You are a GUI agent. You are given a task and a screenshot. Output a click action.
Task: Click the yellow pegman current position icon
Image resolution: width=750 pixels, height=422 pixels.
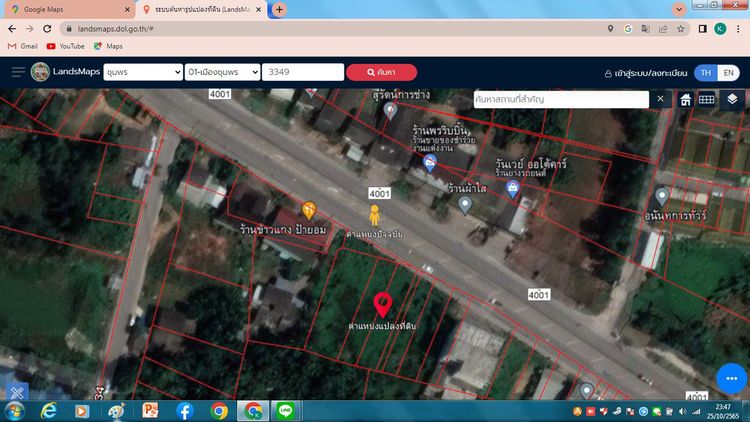375,215
